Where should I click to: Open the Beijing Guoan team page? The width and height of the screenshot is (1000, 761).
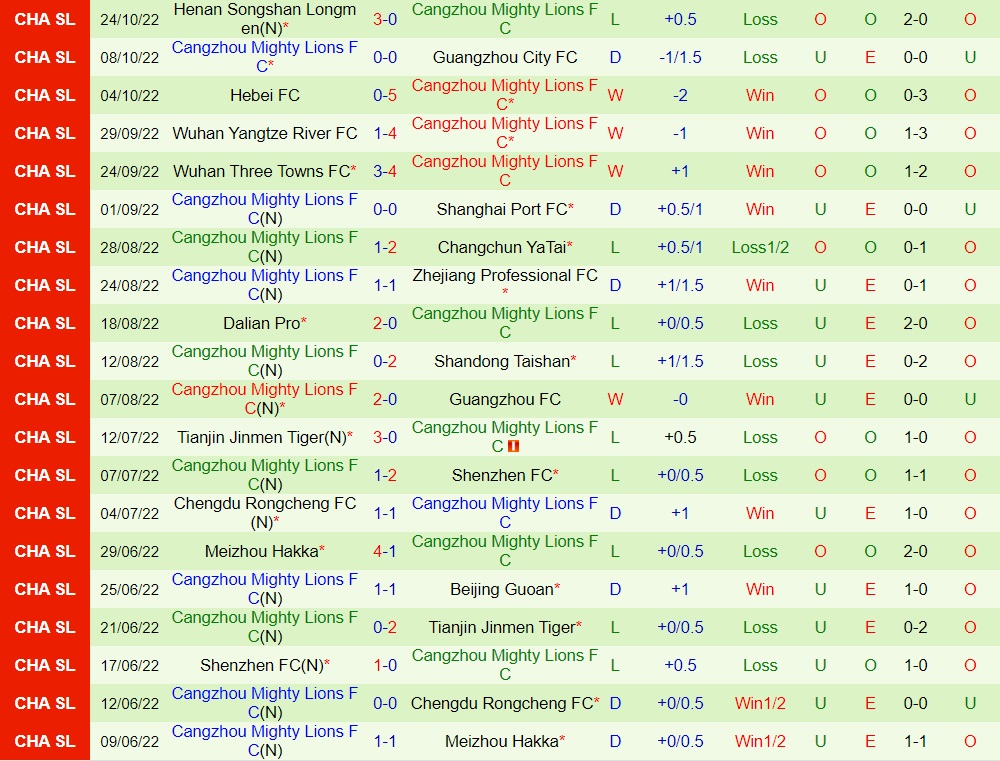coord(503,589)
